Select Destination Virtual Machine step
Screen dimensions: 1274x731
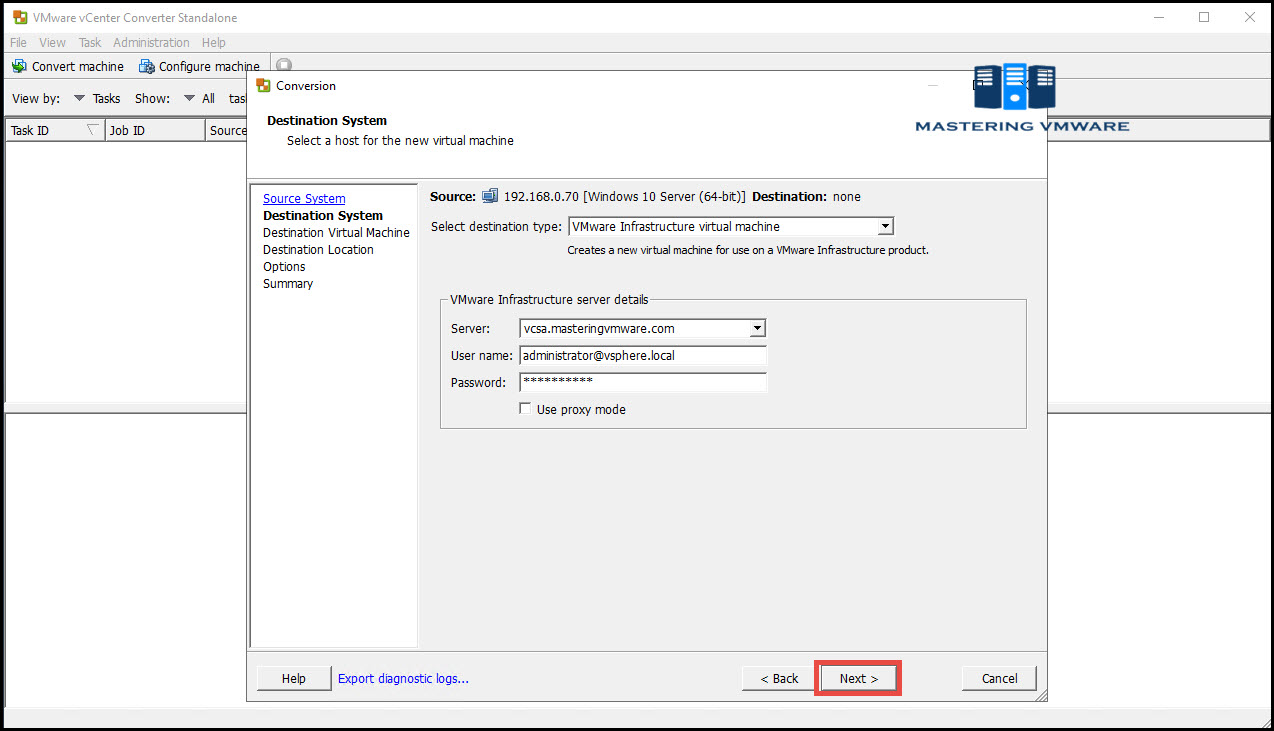coord(336,232)
